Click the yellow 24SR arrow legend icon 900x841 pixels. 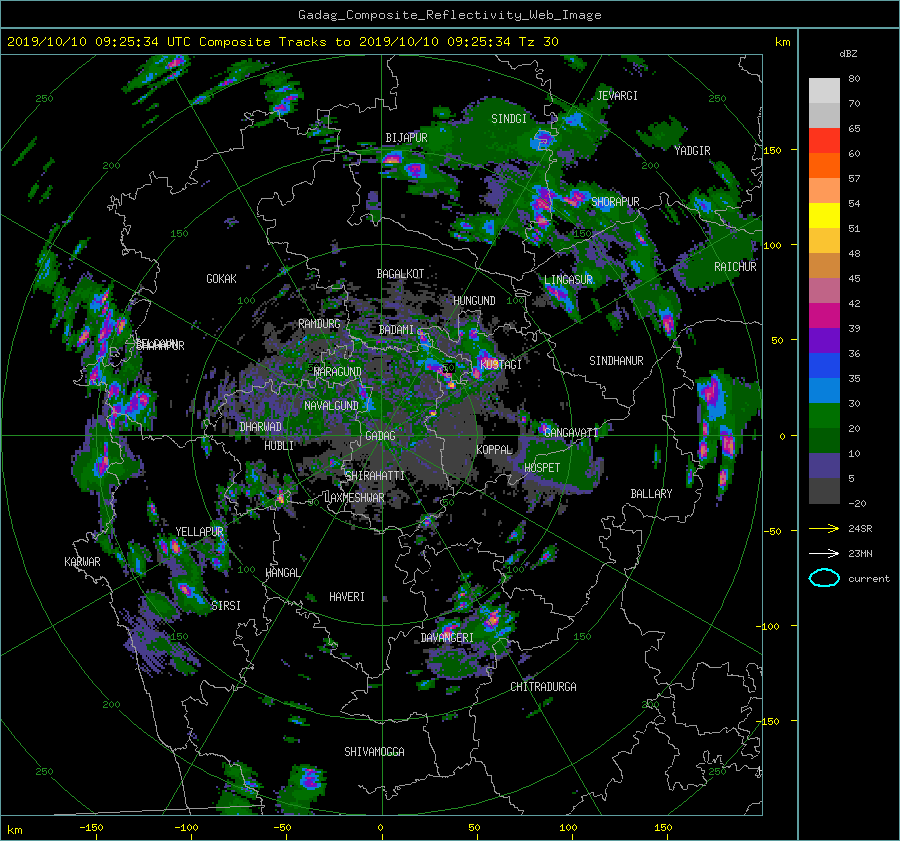pyautogui.click(x=824, y=528)
